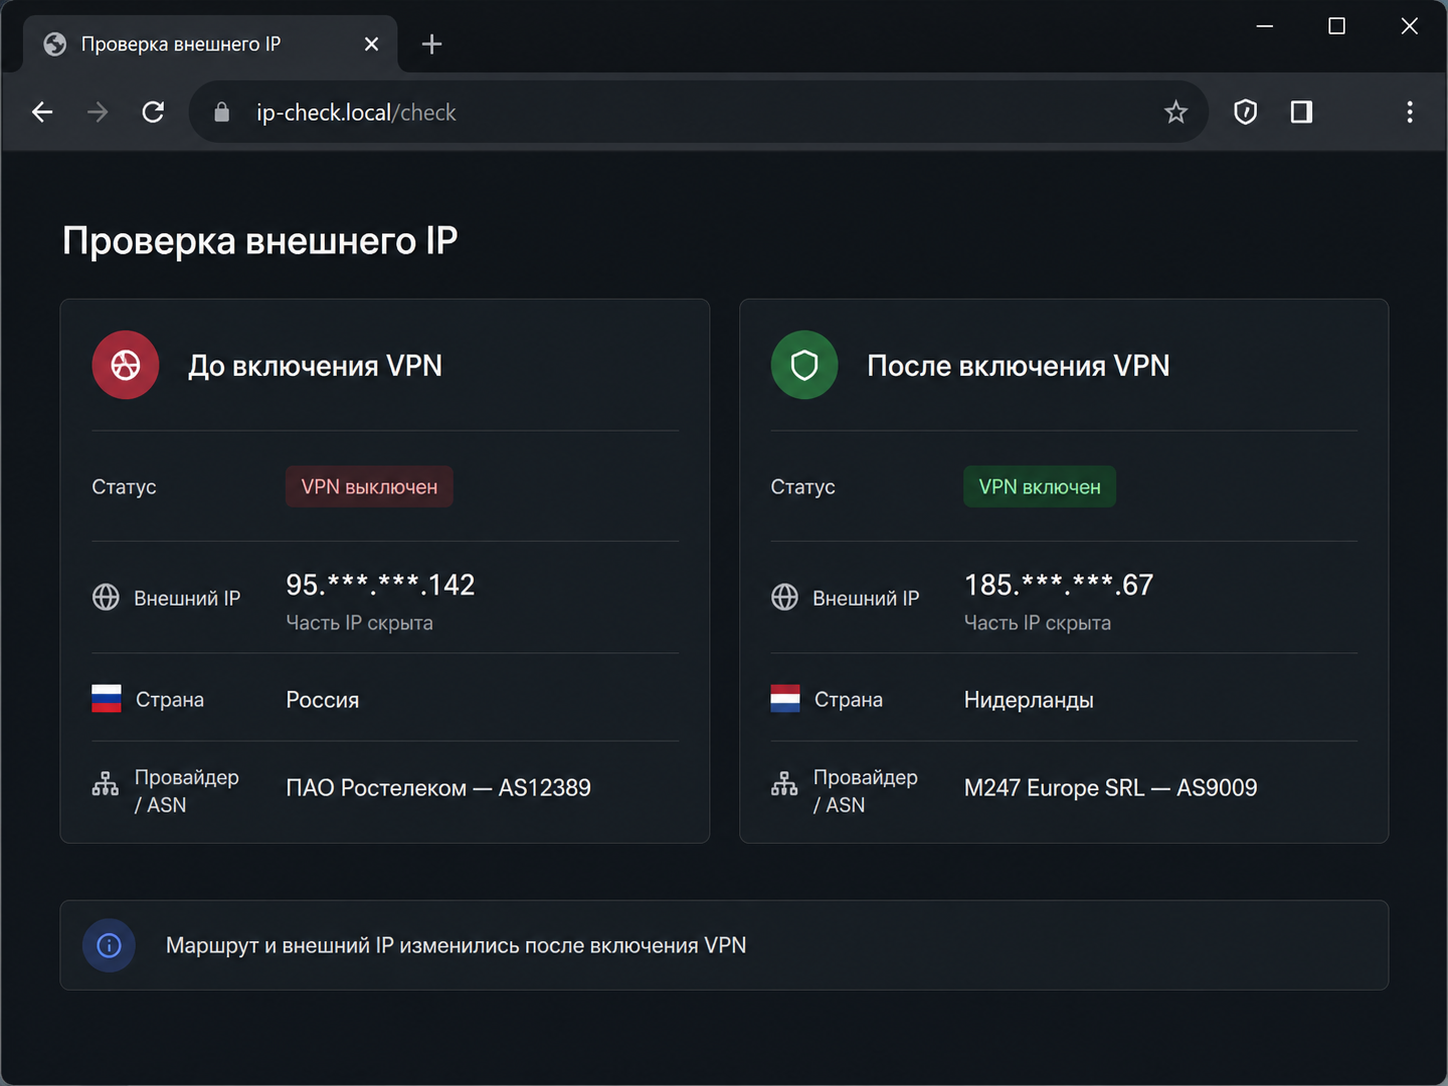This screenshot has width=1448, height=1086.
Task: Click the blue info icon in bottom banner
Action: [x=109, y=945]
